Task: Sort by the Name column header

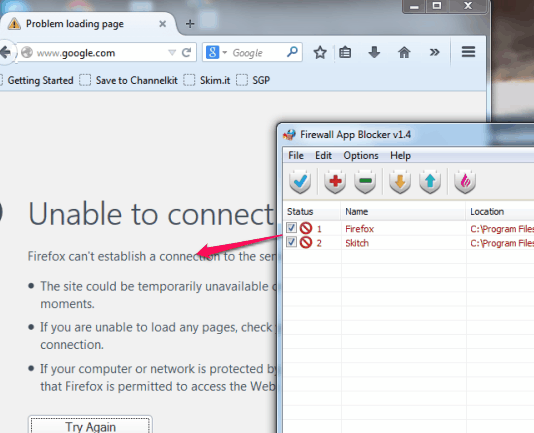Action: (403, 212)
